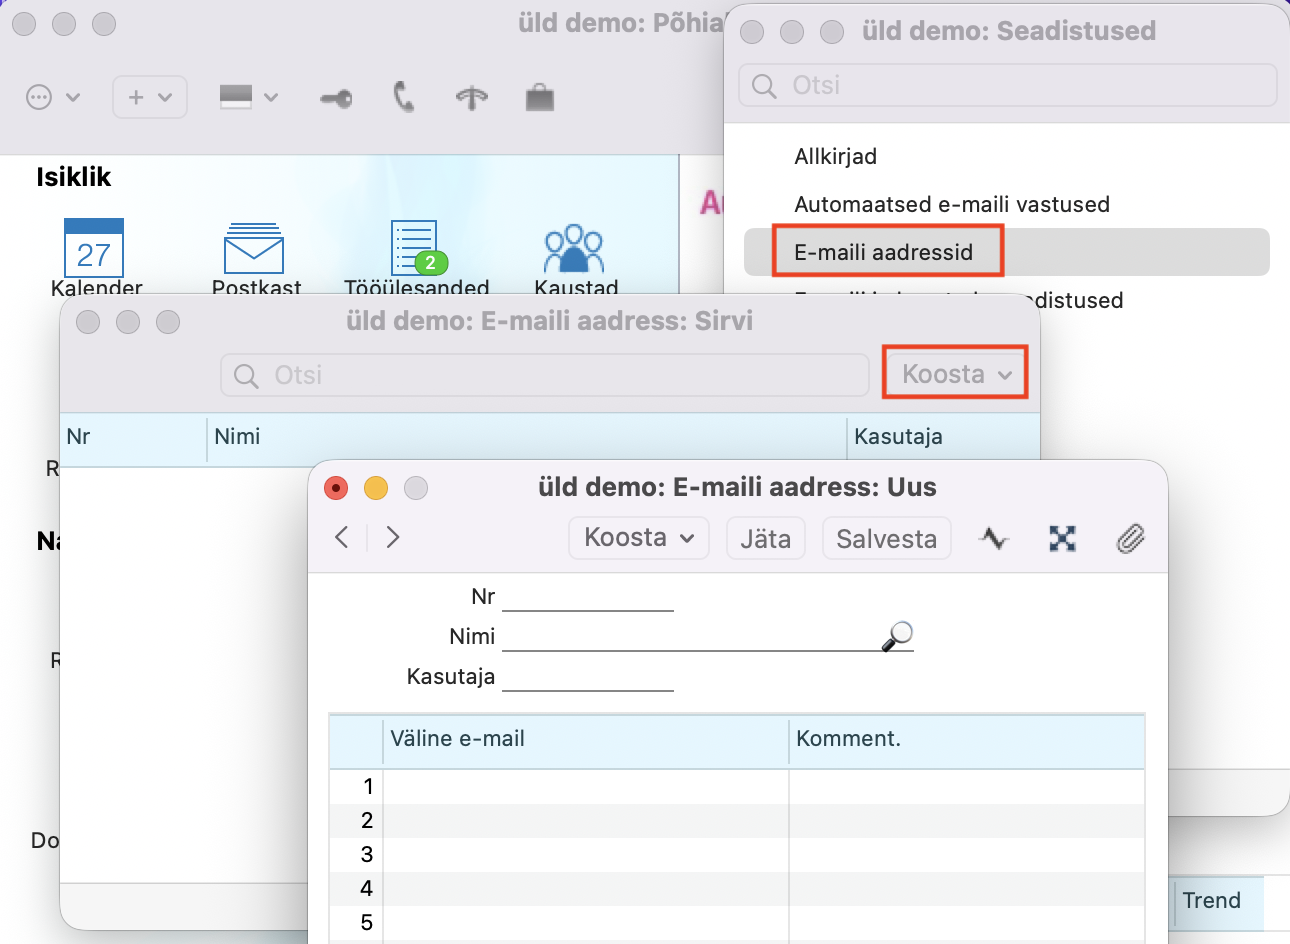Open the plus dropdown in main toolbar

pos(150,97)
